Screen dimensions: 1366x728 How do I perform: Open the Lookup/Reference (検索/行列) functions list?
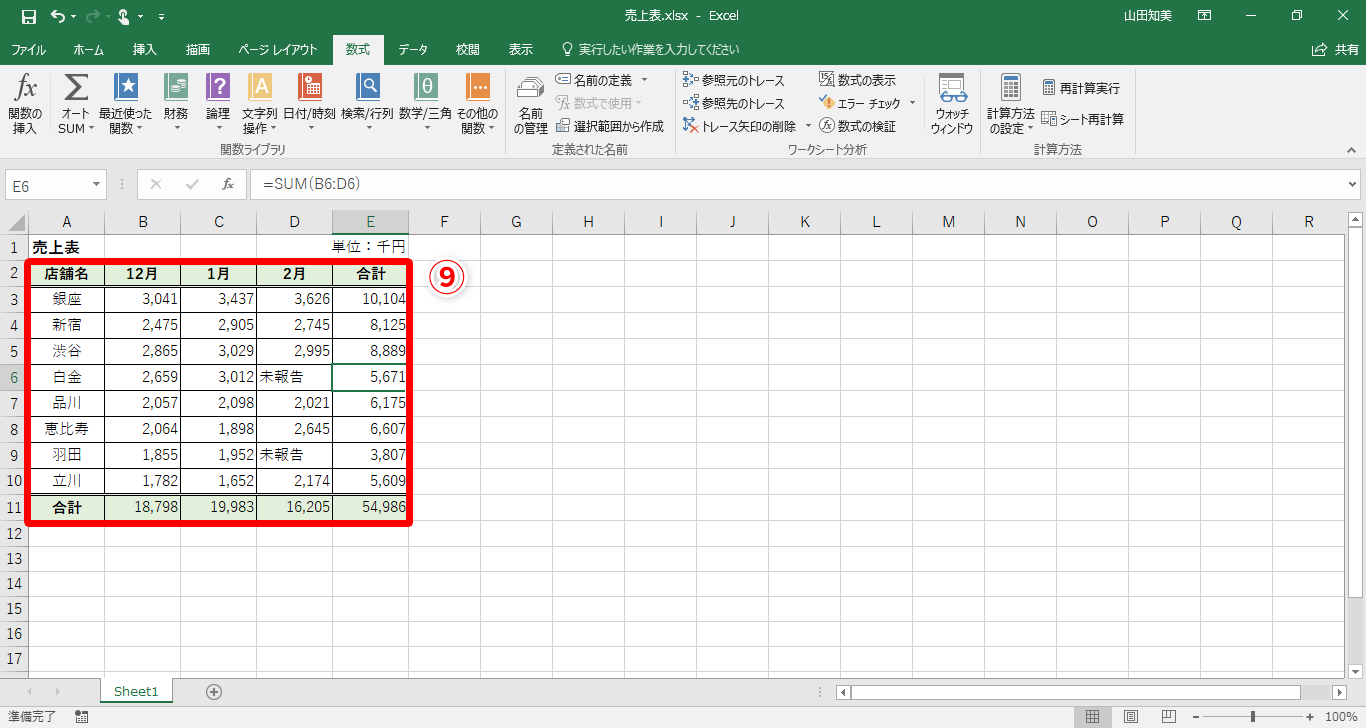(368, 104)
